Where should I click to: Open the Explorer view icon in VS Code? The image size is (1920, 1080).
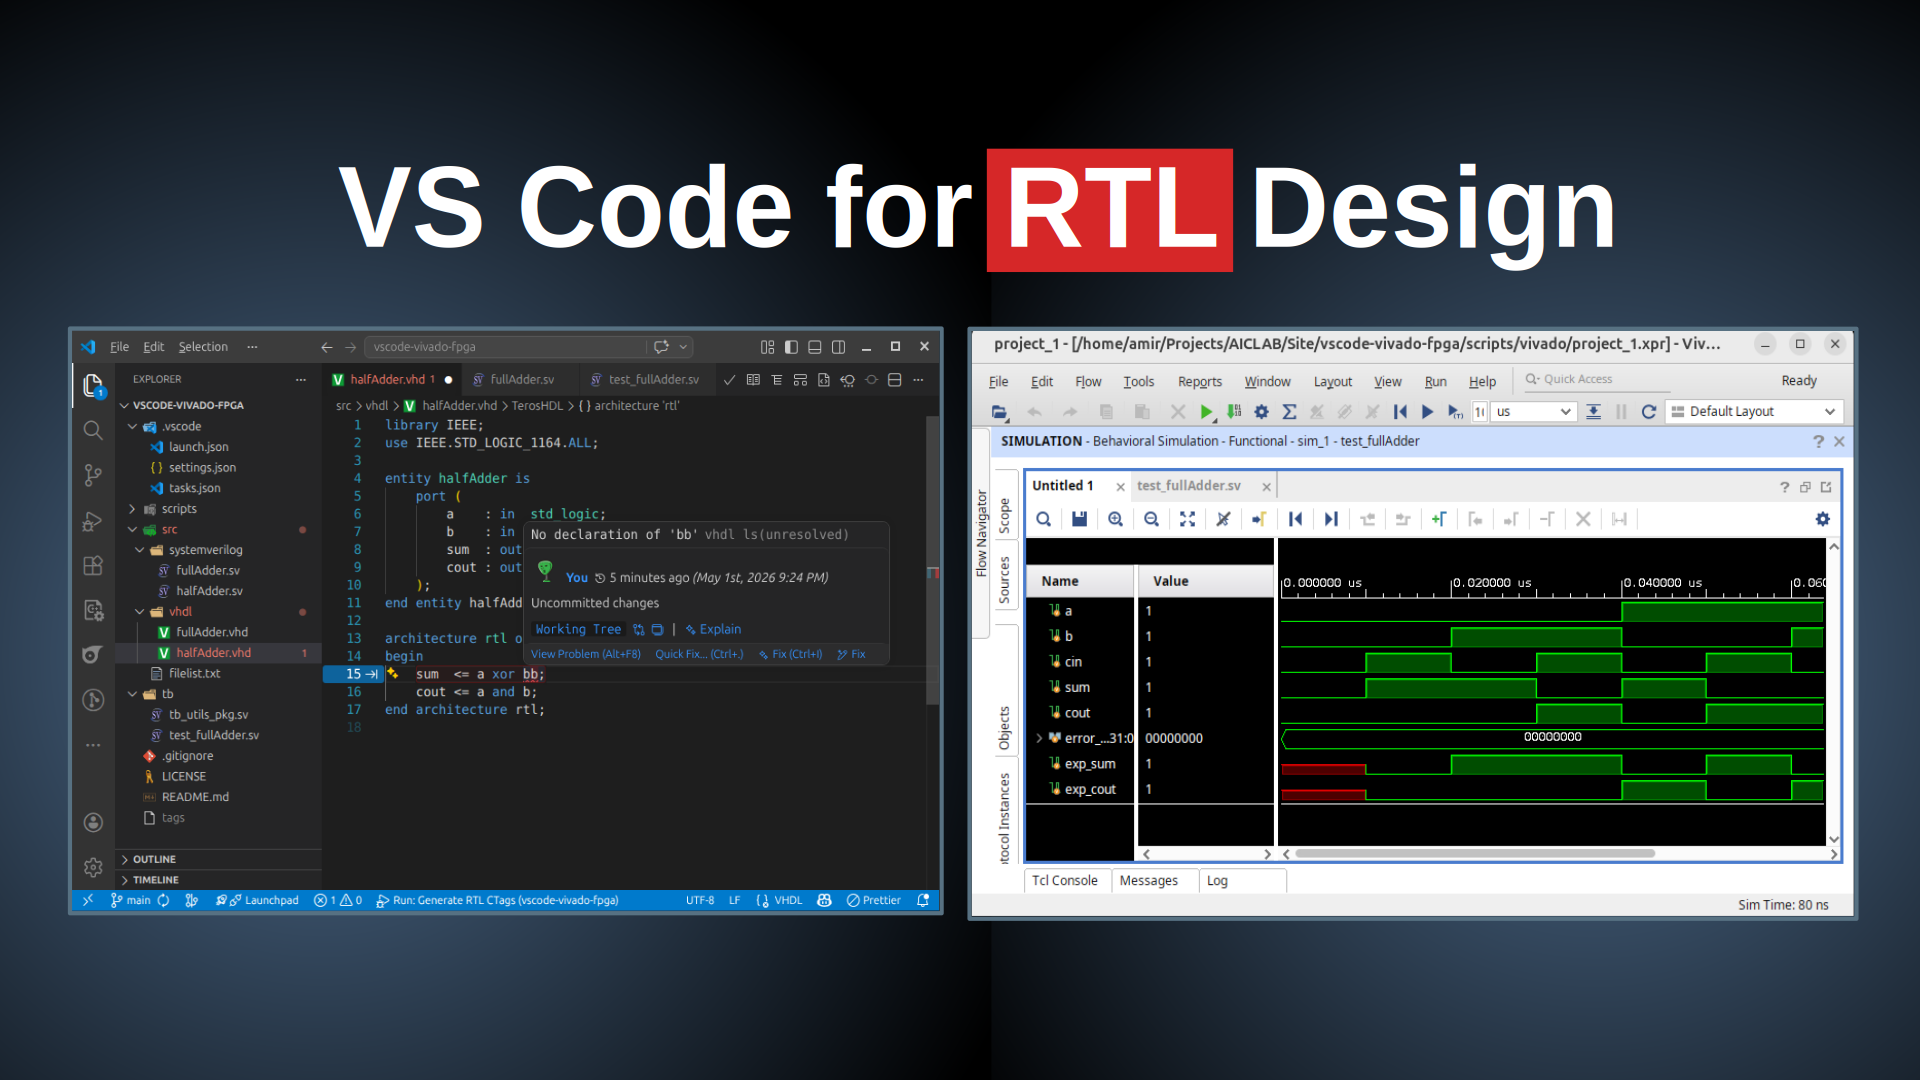[x=93, y=385]
